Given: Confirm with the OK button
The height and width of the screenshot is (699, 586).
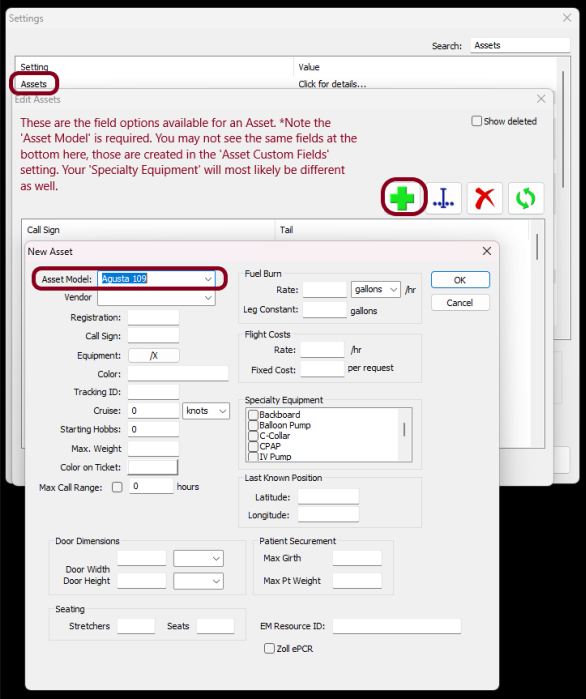Looking at the screenshot, I should pos(460,280).
